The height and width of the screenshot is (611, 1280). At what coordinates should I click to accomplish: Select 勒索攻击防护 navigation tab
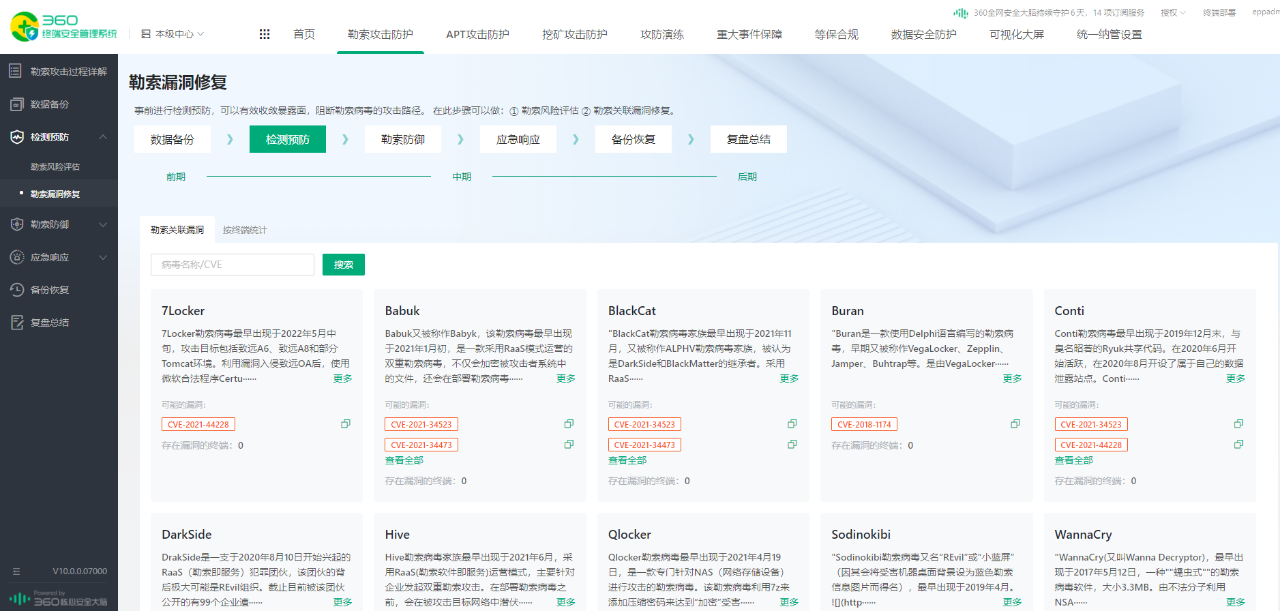point(380,34)
